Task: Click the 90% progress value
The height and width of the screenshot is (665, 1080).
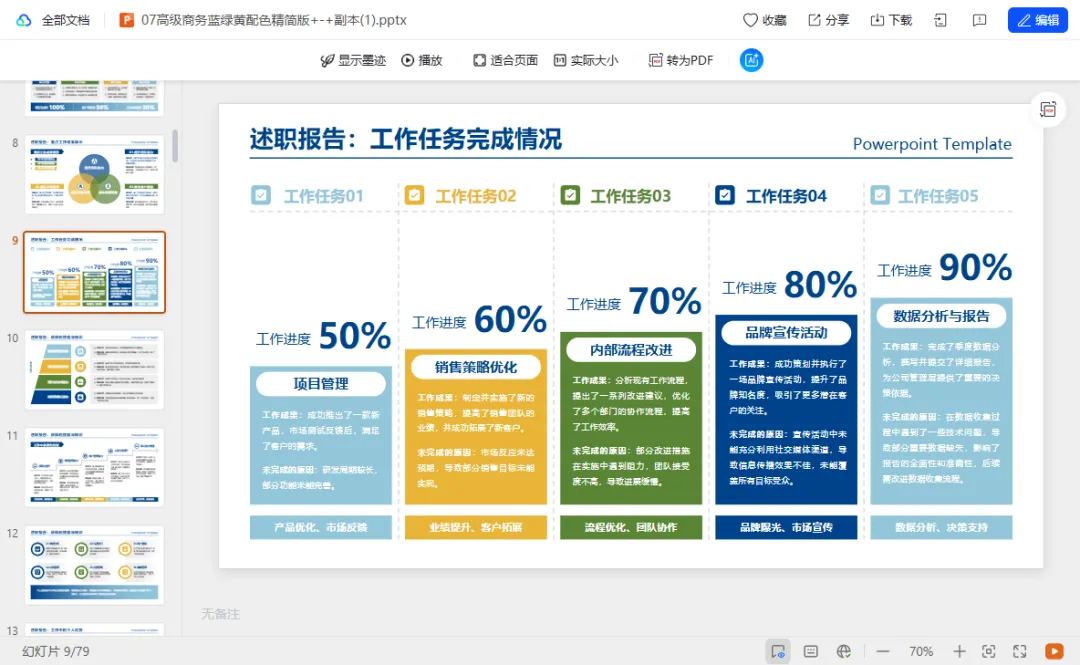Action: [975, 267]
